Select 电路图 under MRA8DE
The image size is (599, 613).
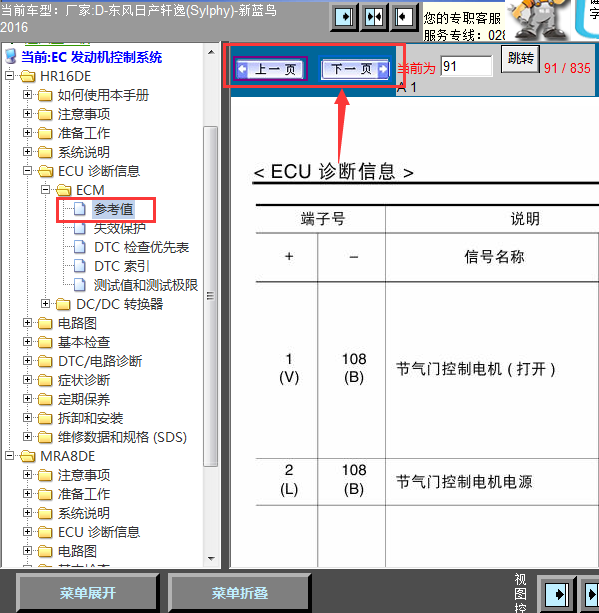click(x=77, y=551)
